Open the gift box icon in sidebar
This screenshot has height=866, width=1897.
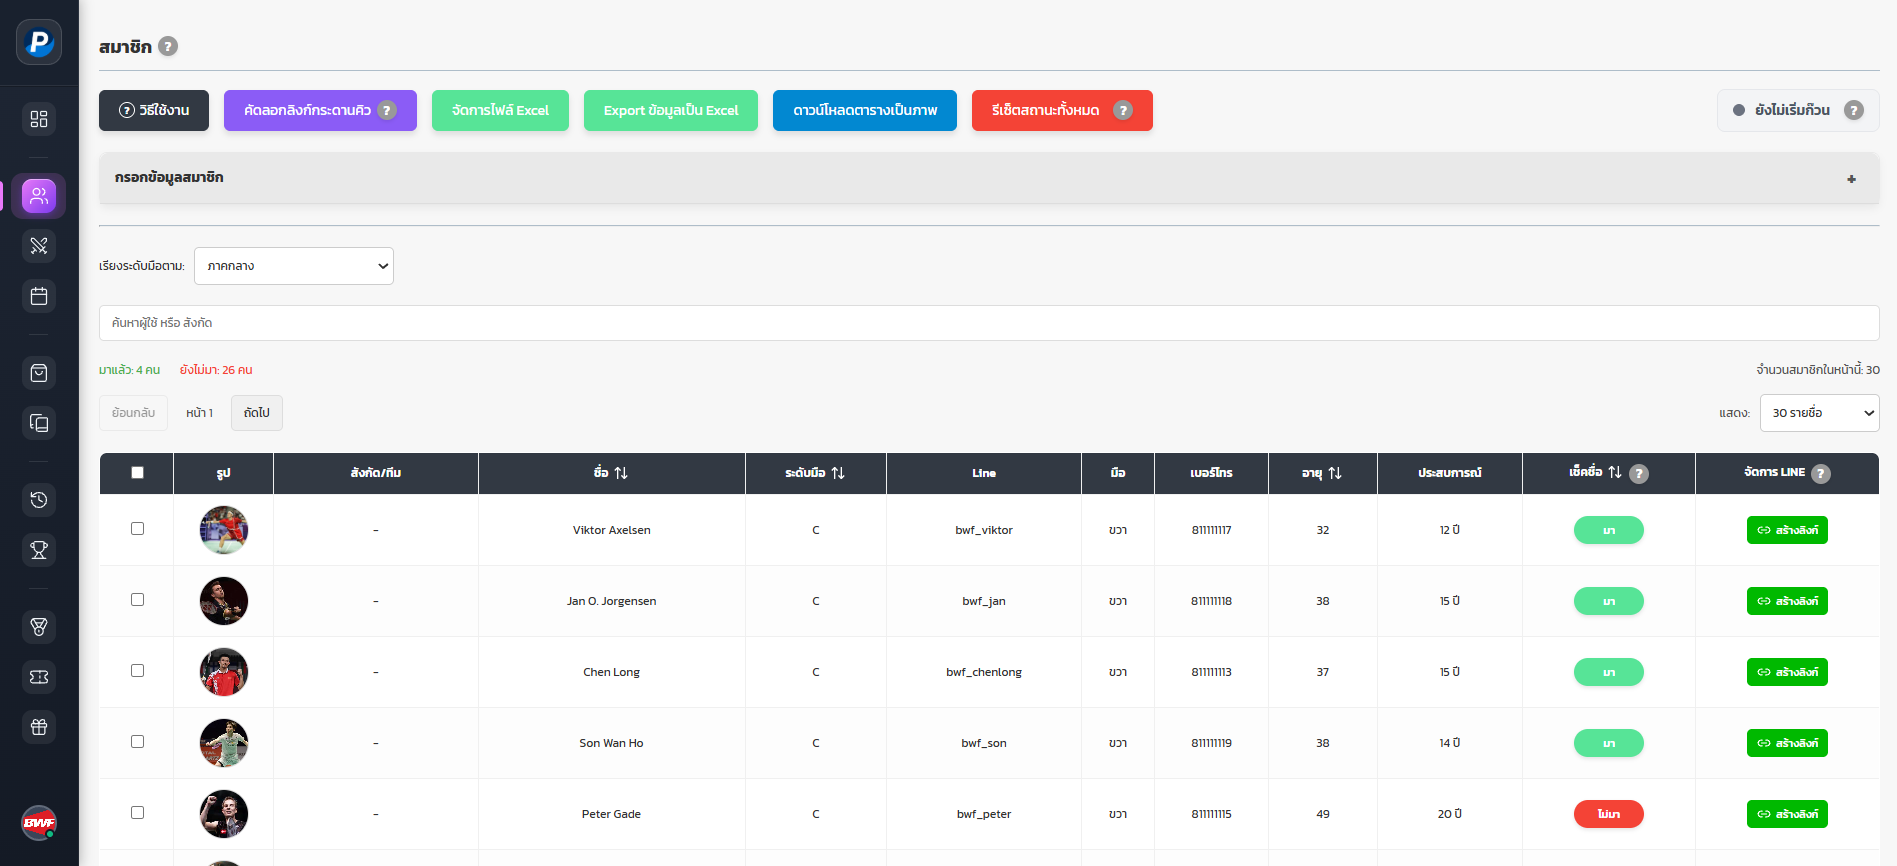39,727
